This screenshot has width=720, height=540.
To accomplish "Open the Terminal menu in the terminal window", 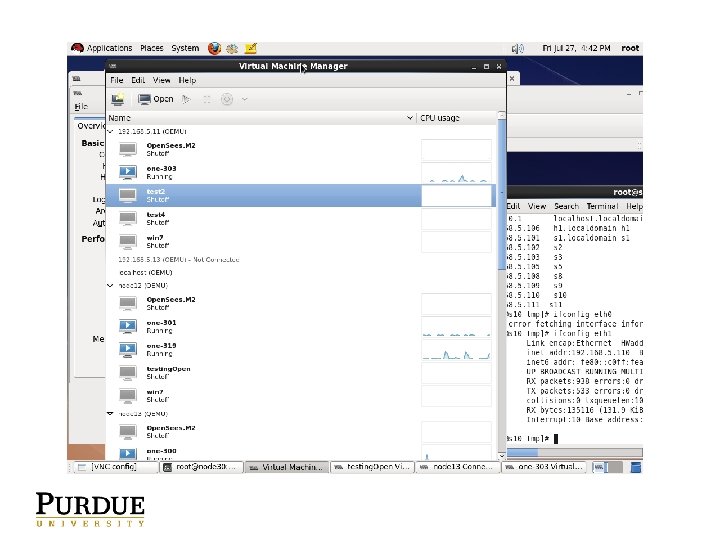I will point(602,207).
